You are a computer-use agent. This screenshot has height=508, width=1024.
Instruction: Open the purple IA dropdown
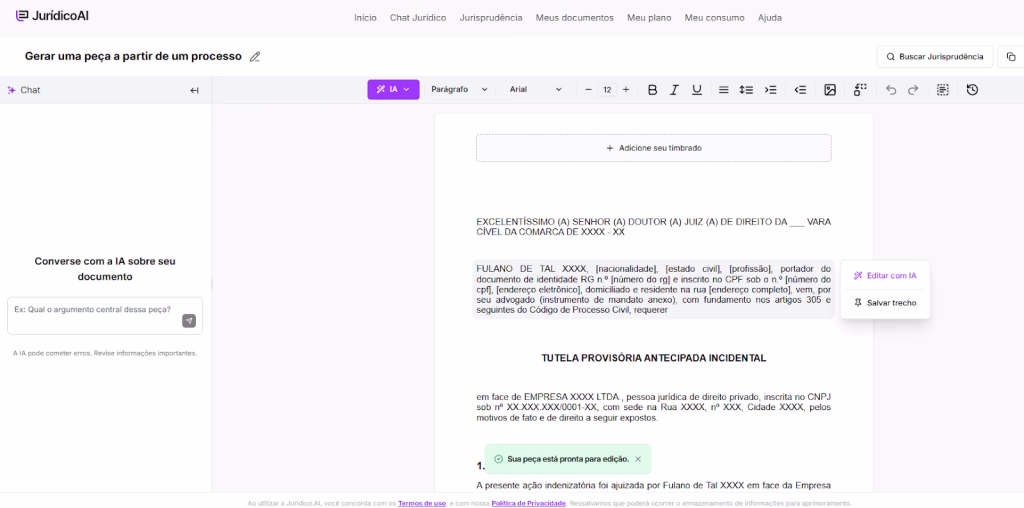(x=393, y=89)
